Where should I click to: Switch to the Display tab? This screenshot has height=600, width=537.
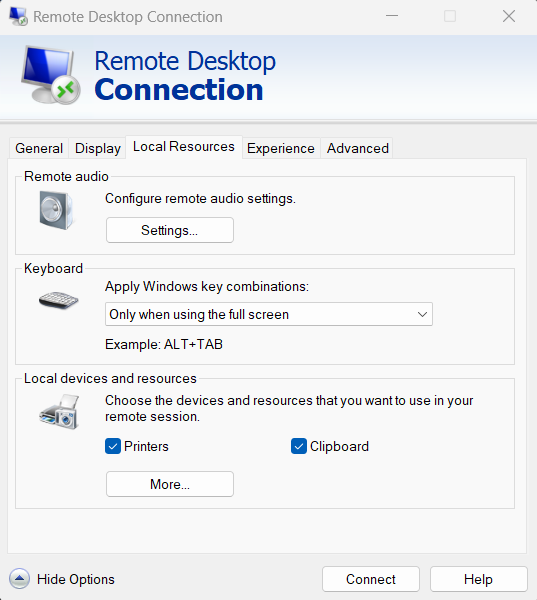98,148
